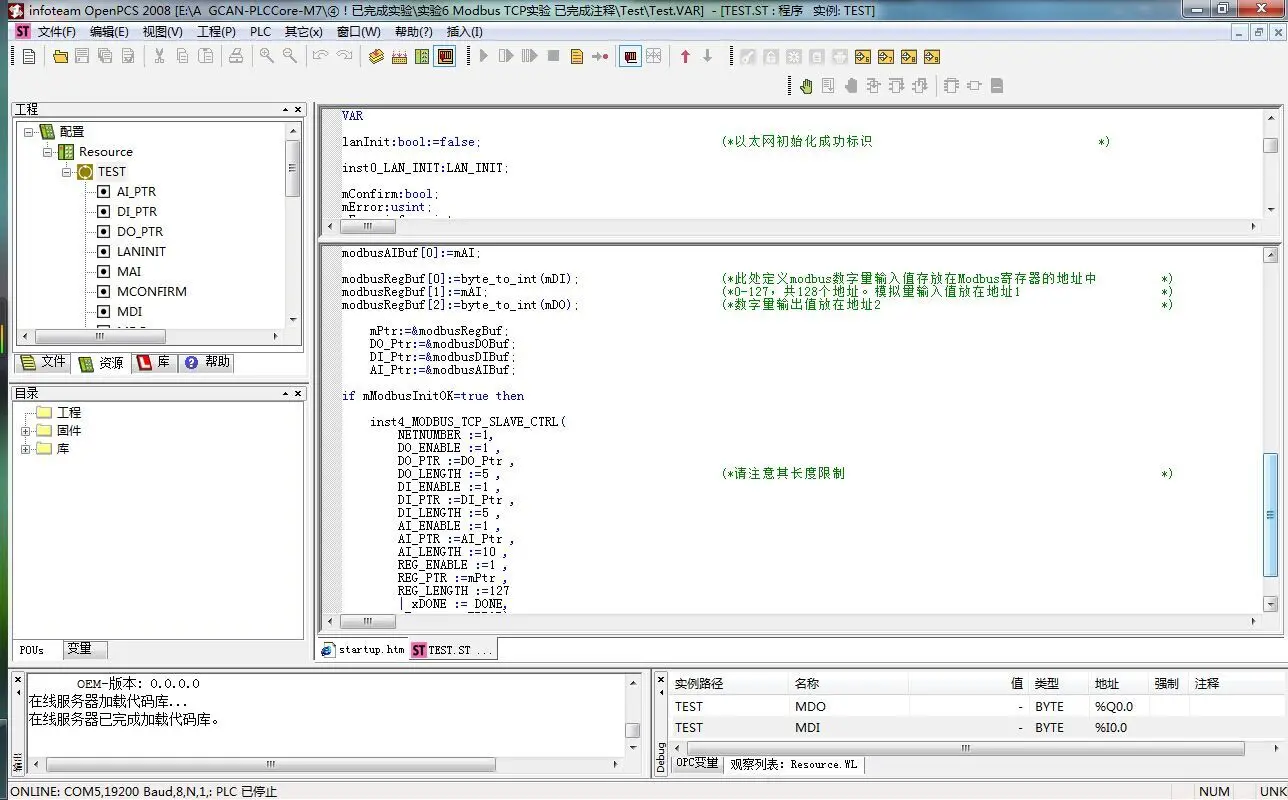Click the Stop PLC square icon
The height and width of the screenshot is (800, 1288).
point(553,57)
